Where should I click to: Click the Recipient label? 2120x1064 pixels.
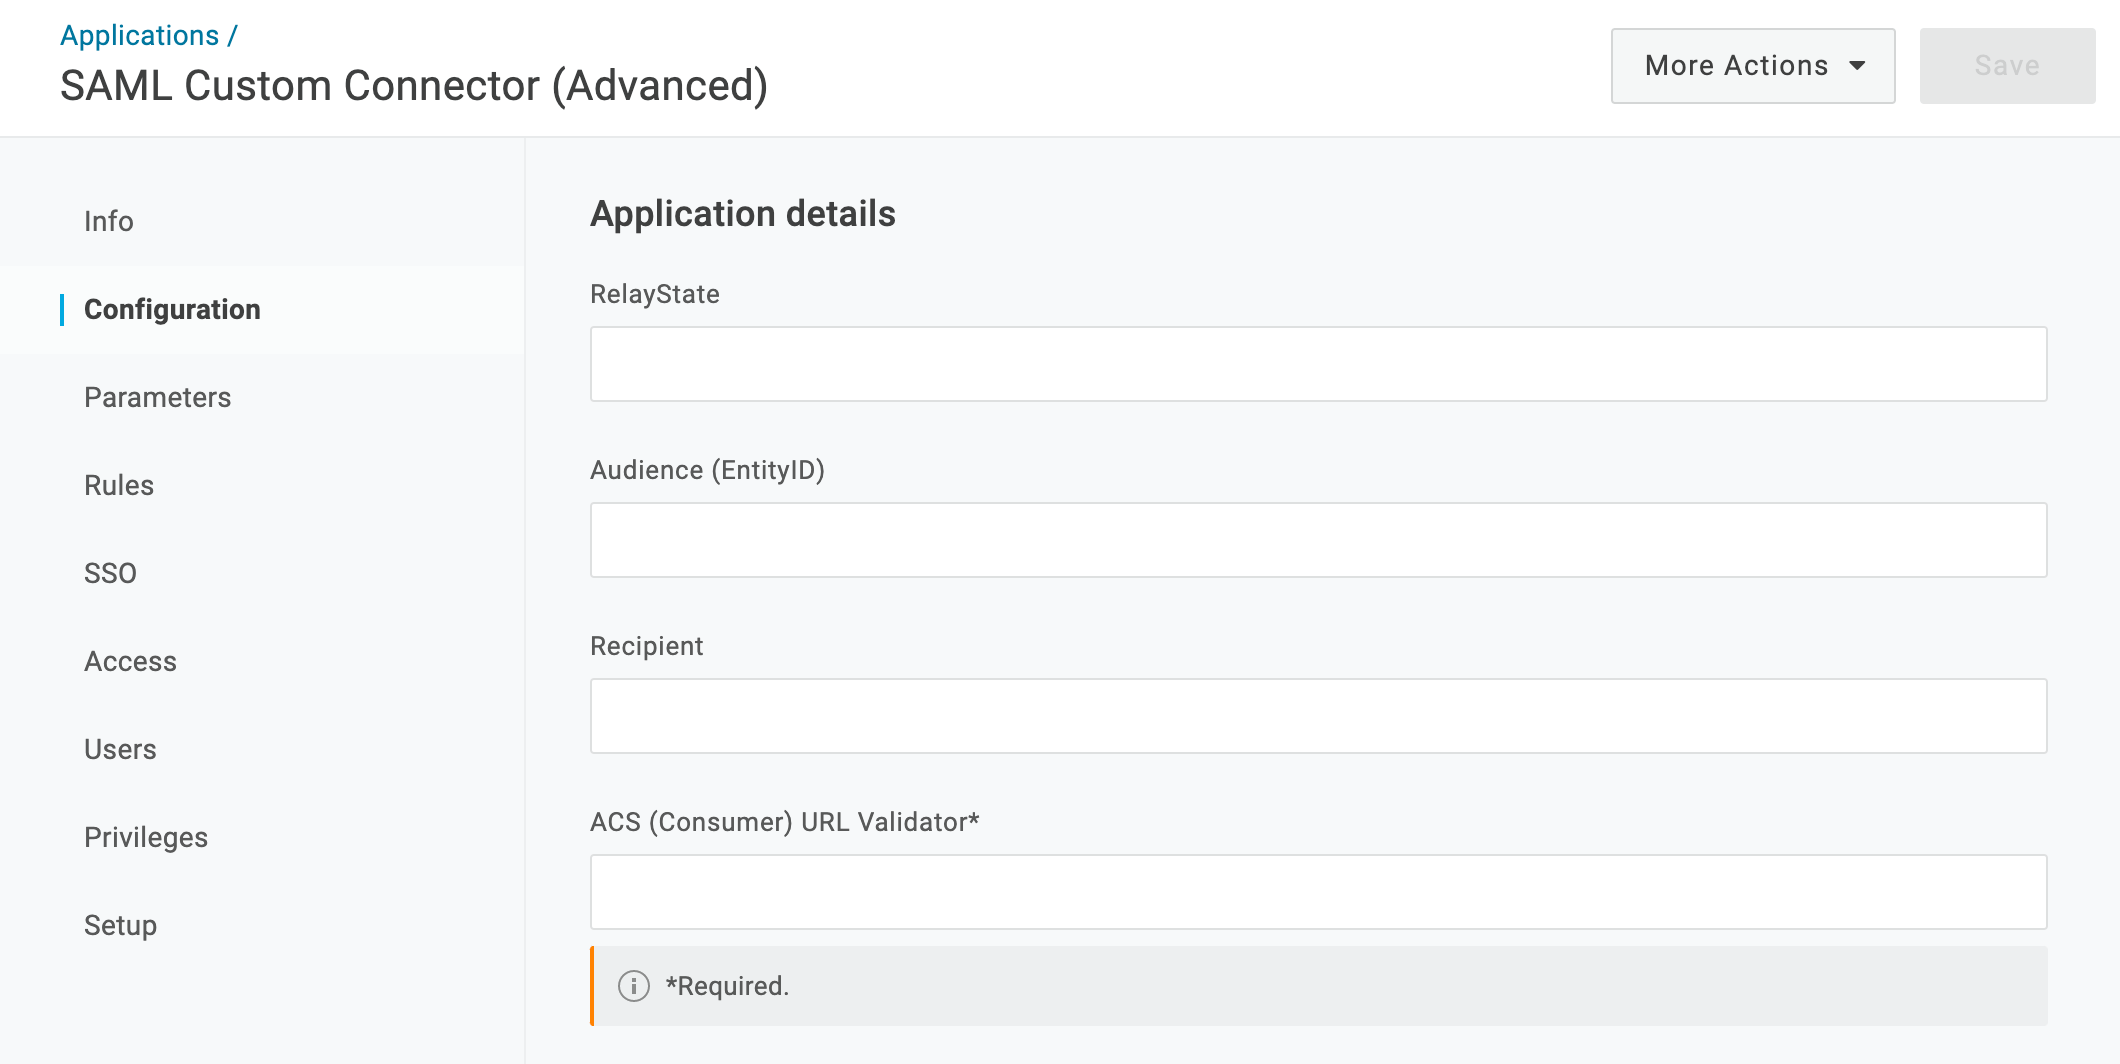click(x=647, y=646)
